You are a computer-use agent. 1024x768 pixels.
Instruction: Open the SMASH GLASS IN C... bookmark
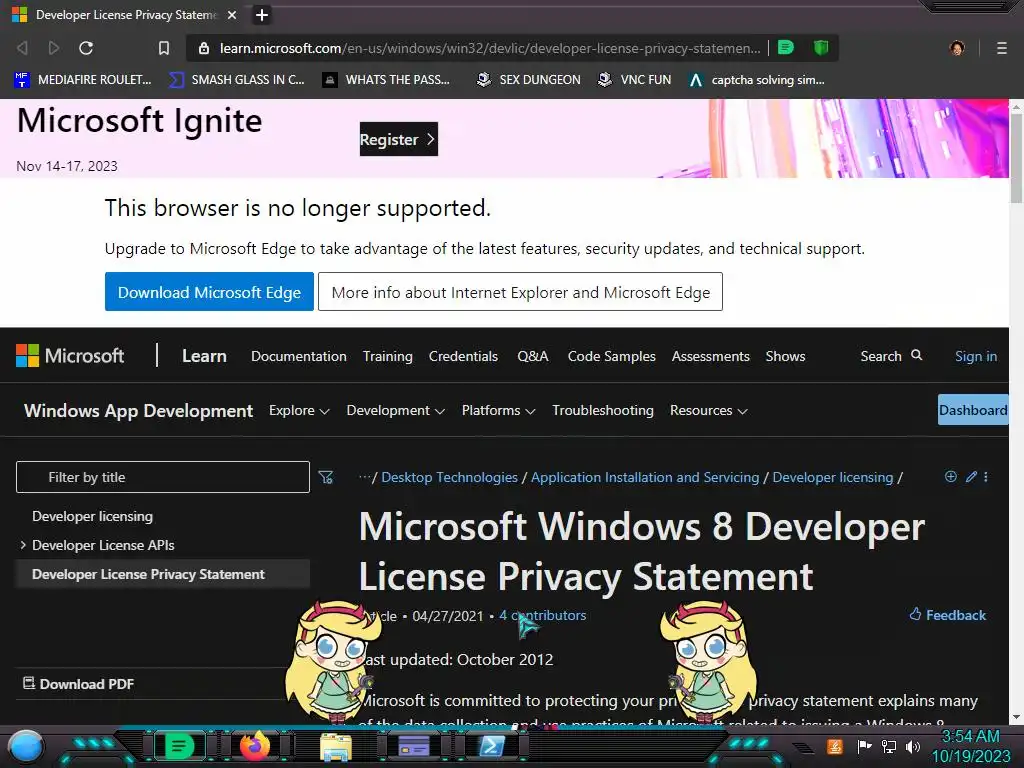coord(237,80)
